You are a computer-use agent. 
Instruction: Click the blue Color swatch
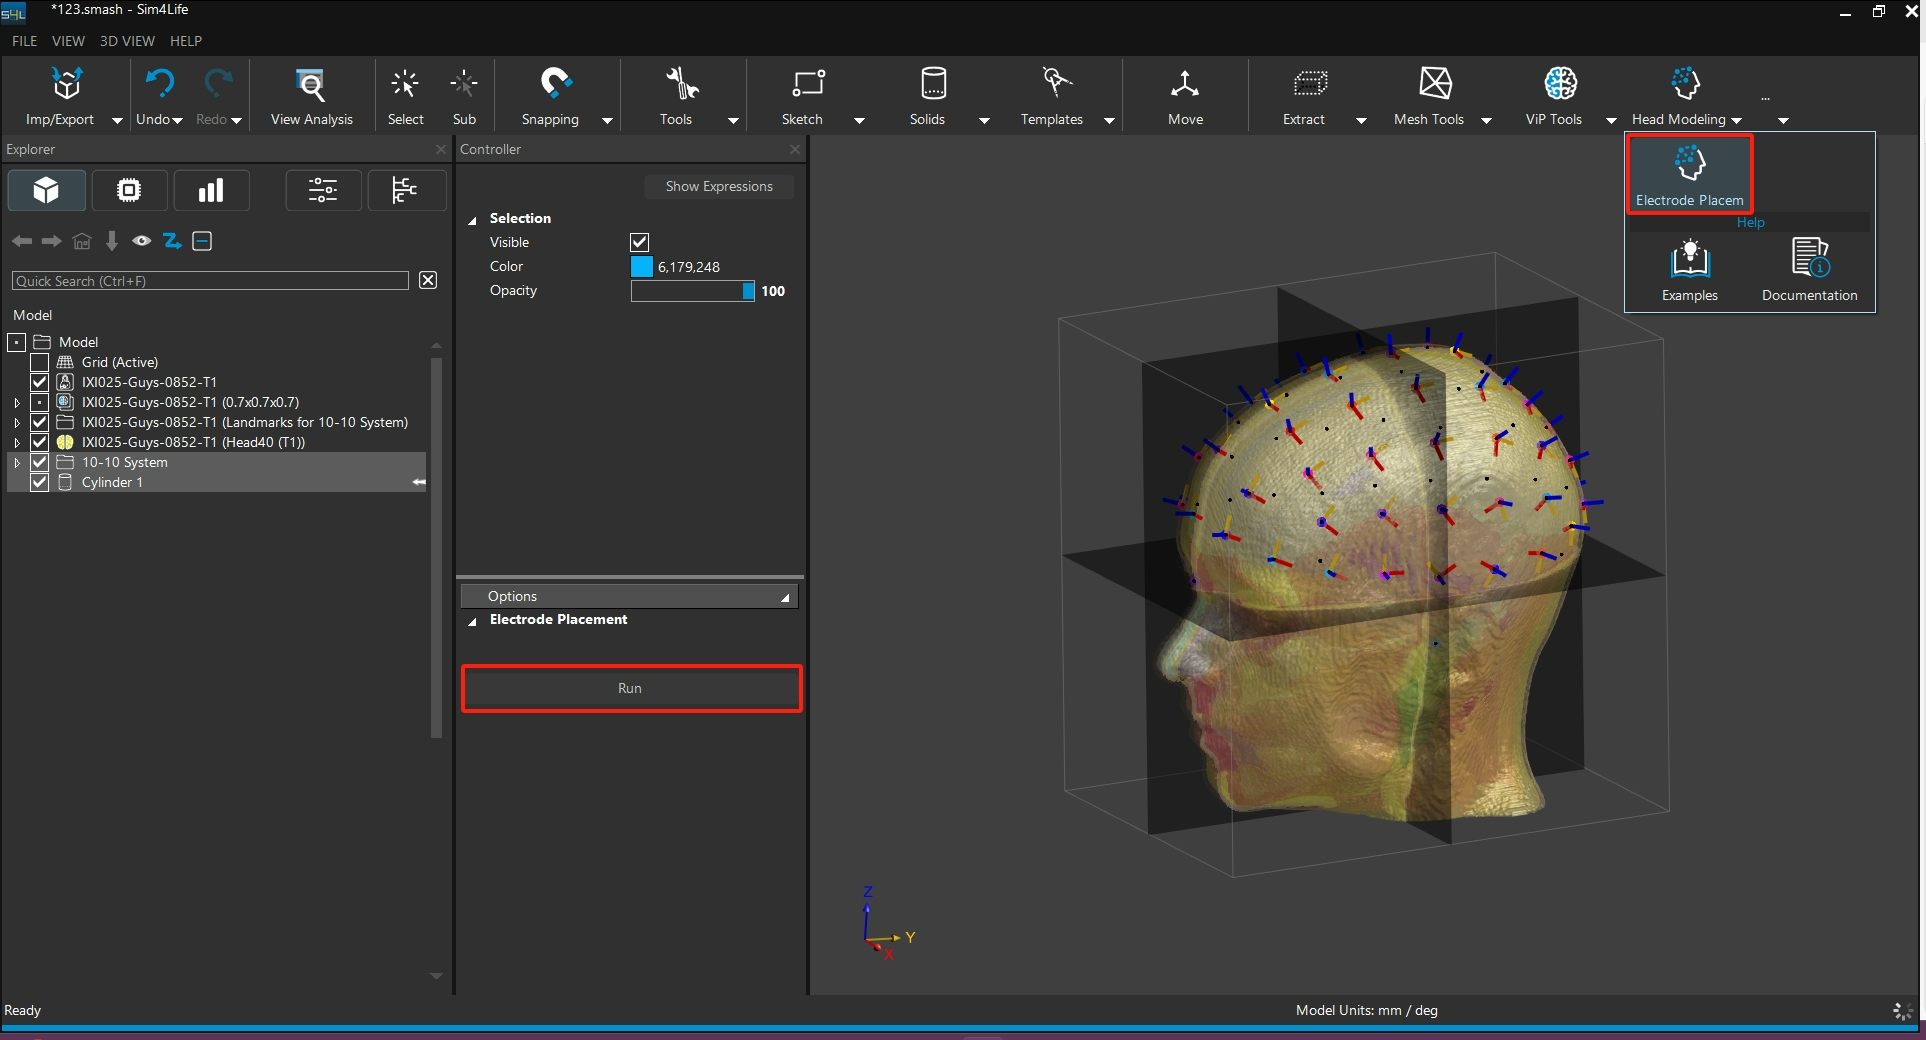tap(642, 267)
